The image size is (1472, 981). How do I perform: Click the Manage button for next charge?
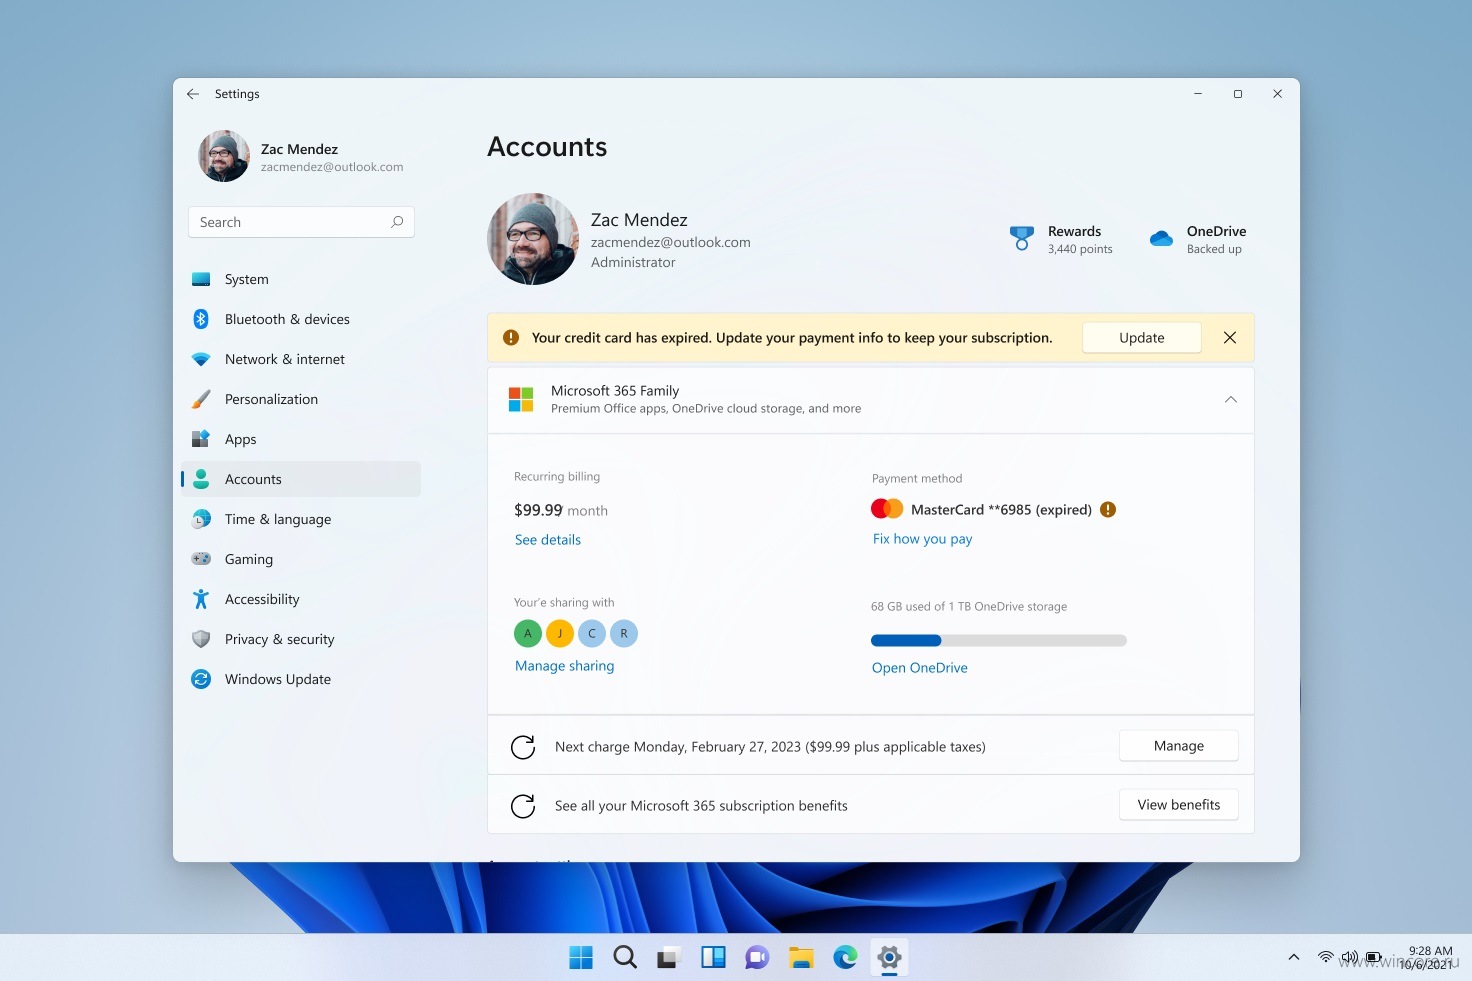click(1179, 746)
